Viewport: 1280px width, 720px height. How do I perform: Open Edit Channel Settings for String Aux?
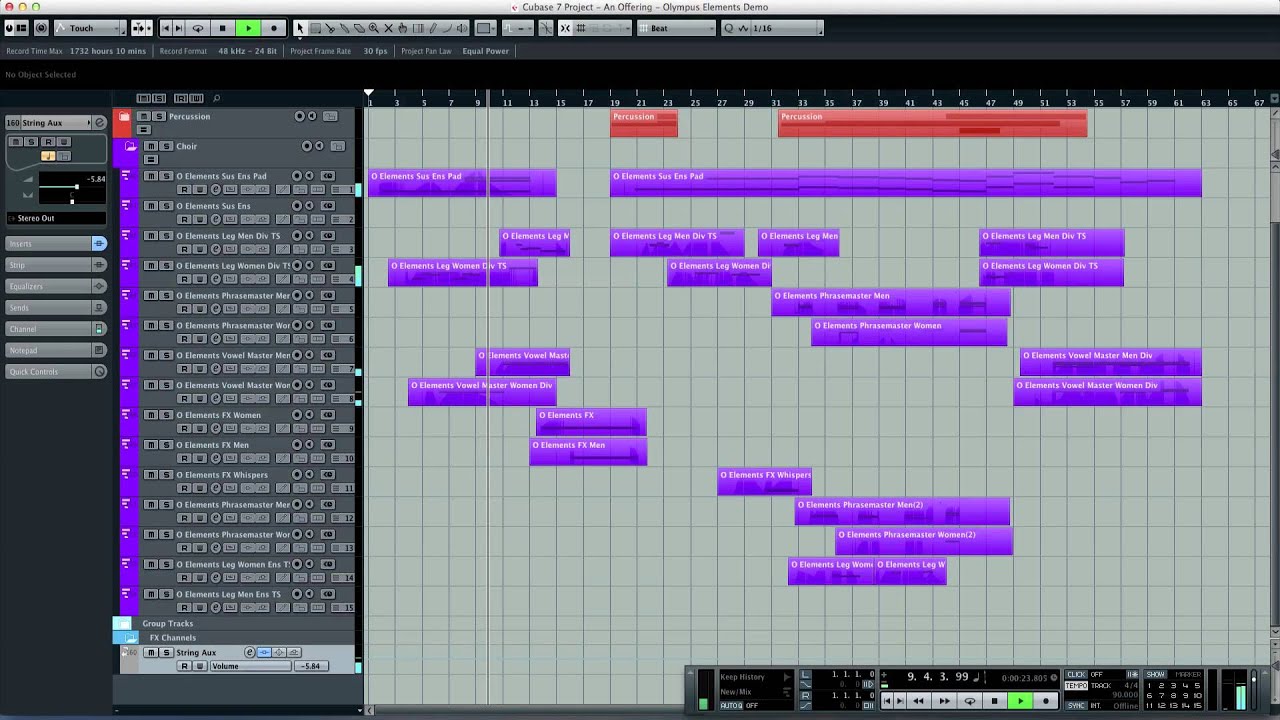click(x=249, y=652)
